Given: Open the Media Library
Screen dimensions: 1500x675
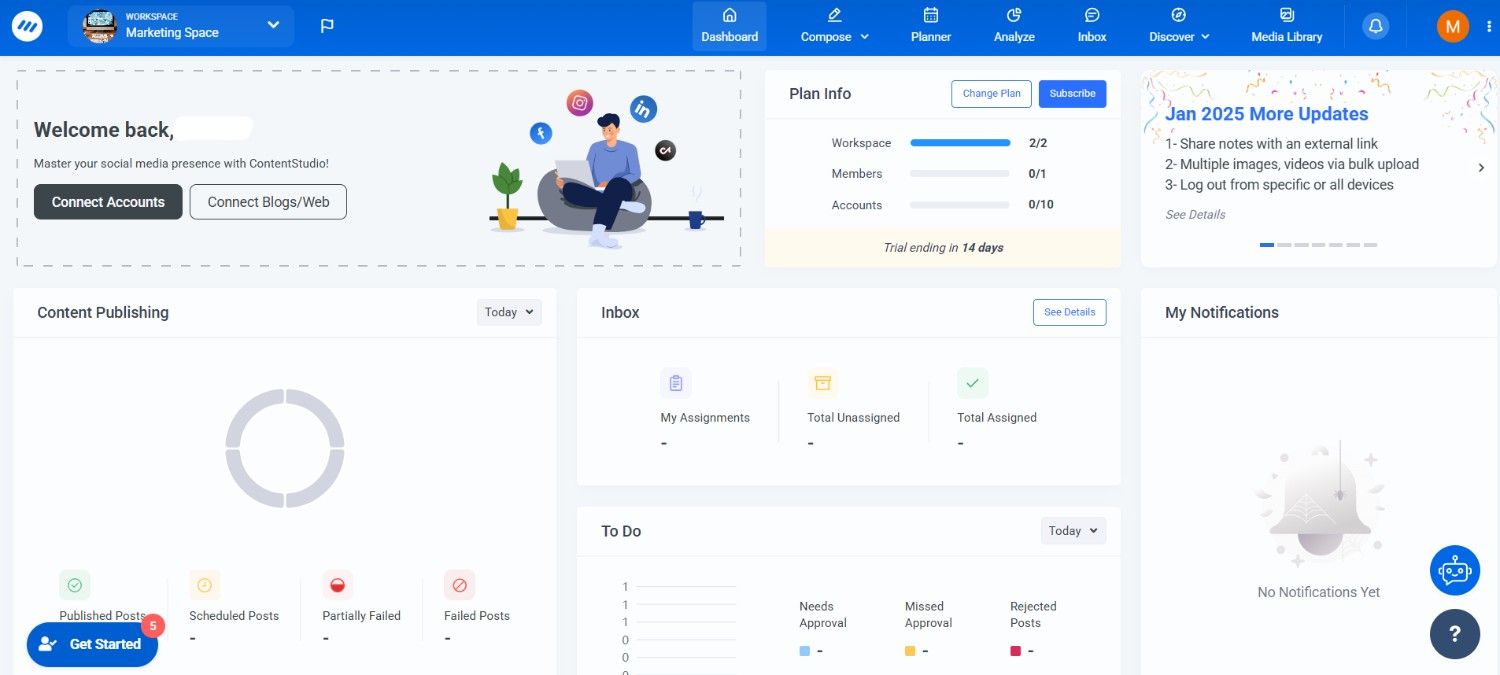Looking at the screenshot, I should (x=1286, y=26).
